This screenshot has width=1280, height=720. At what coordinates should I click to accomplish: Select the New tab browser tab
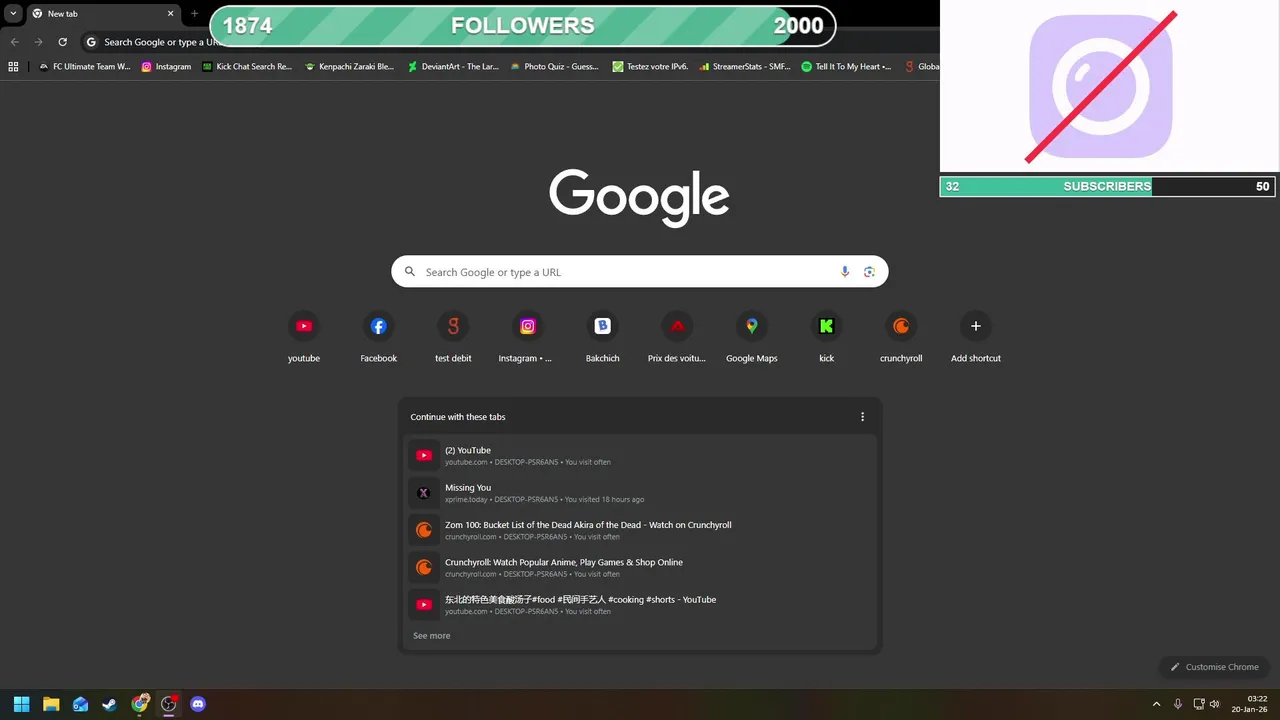(102, 14)
